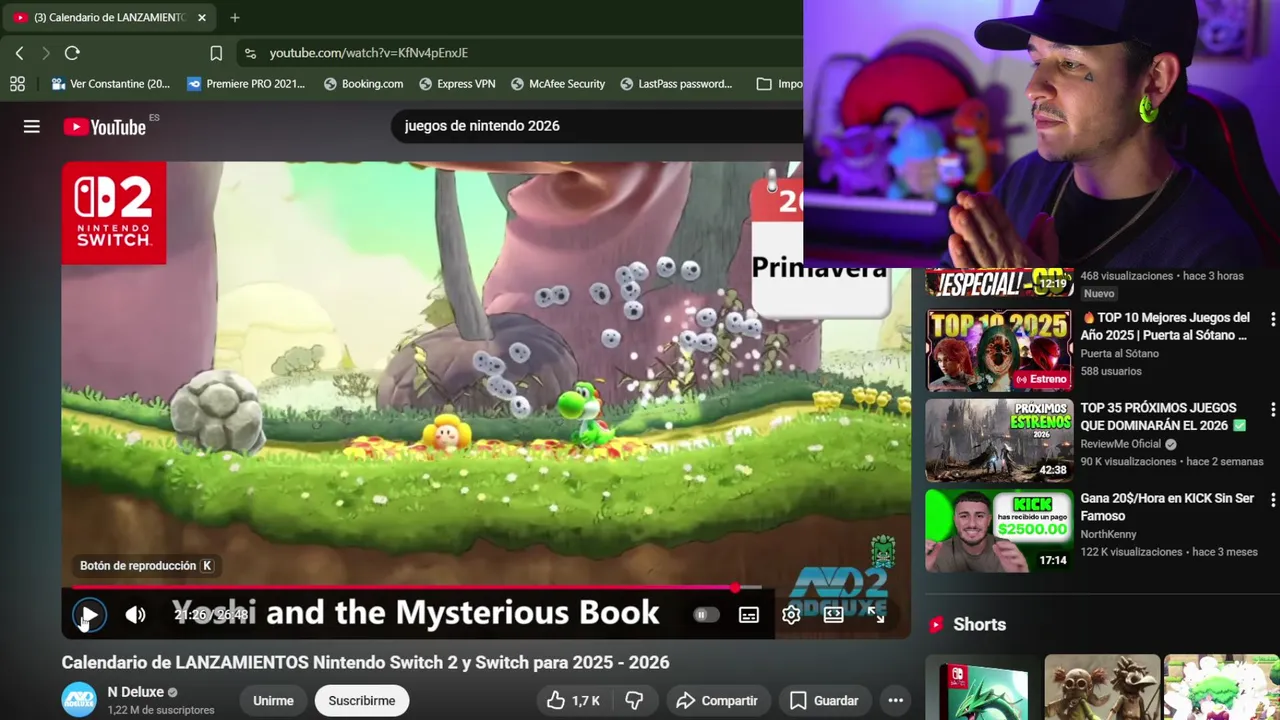Open the YouTube hamburger guide menu
1280x720 pixels.
[32, 126]
